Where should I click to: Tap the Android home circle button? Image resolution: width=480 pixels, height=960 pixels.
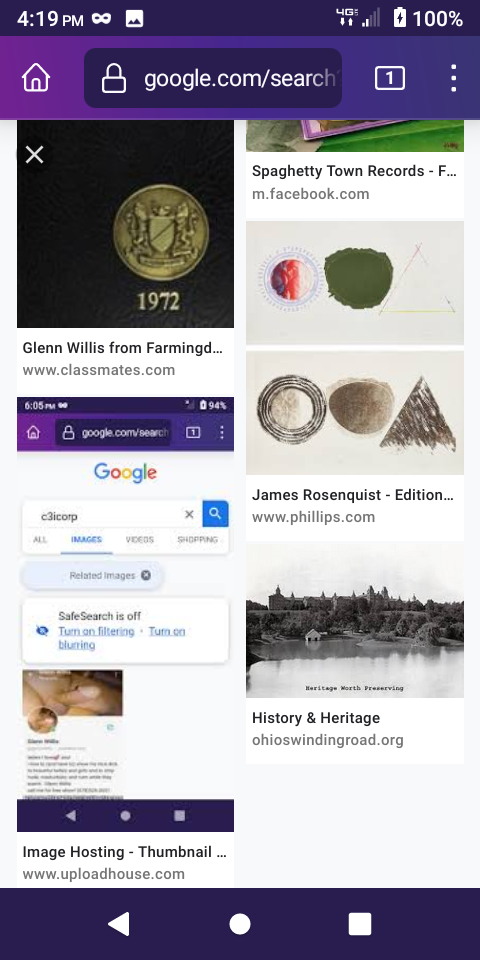(240, 924)
